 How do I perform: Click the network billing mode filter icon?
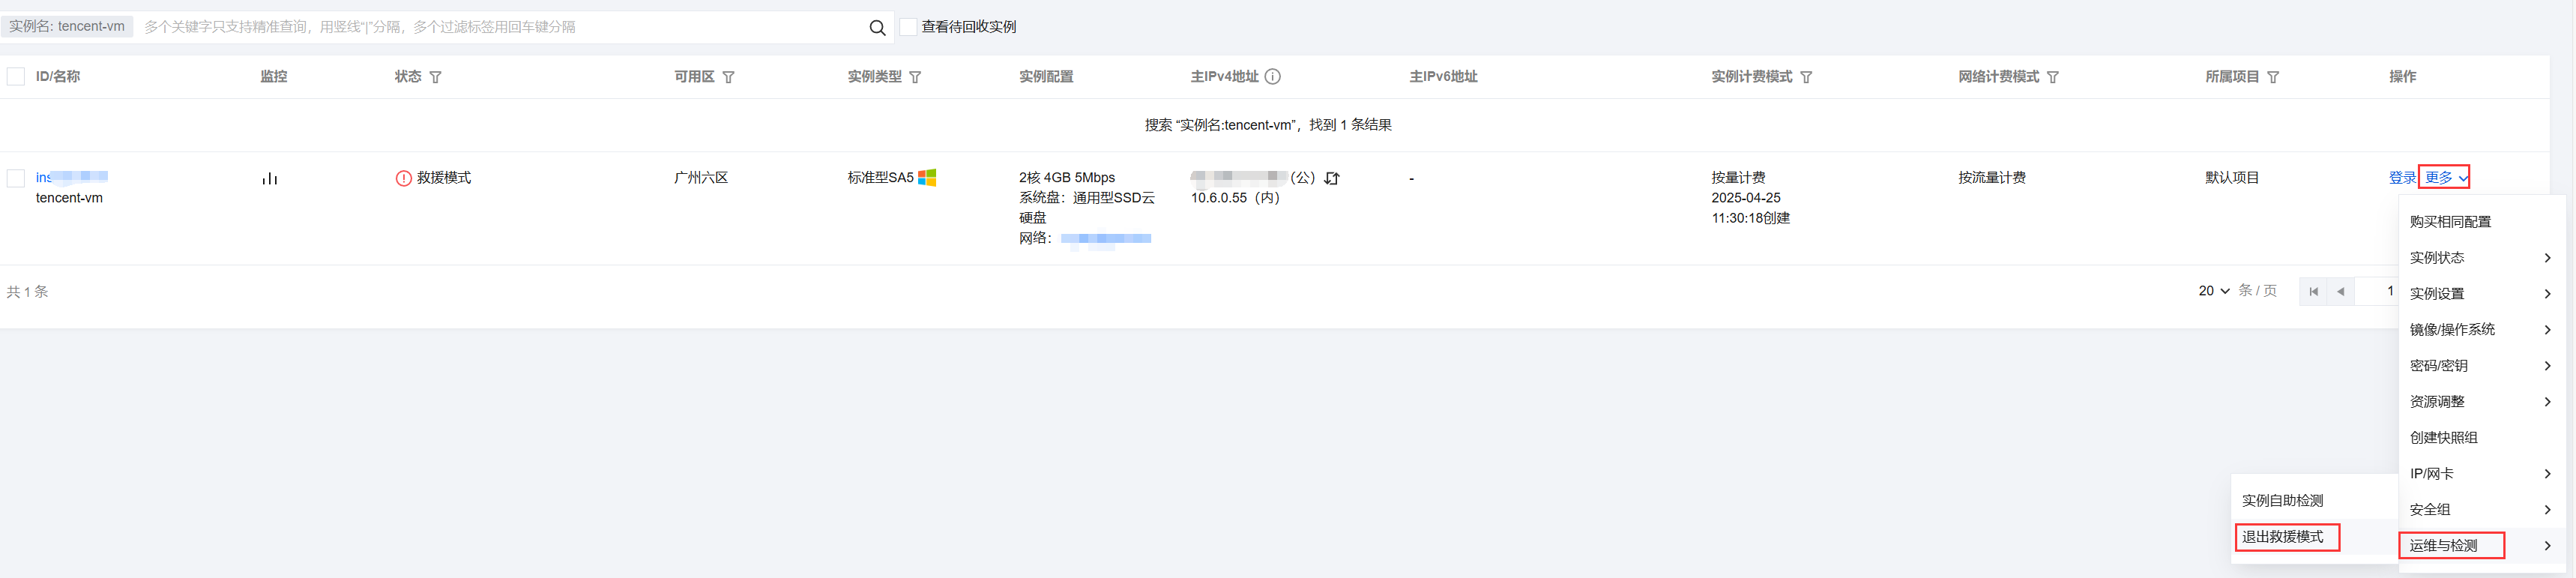2053,77
